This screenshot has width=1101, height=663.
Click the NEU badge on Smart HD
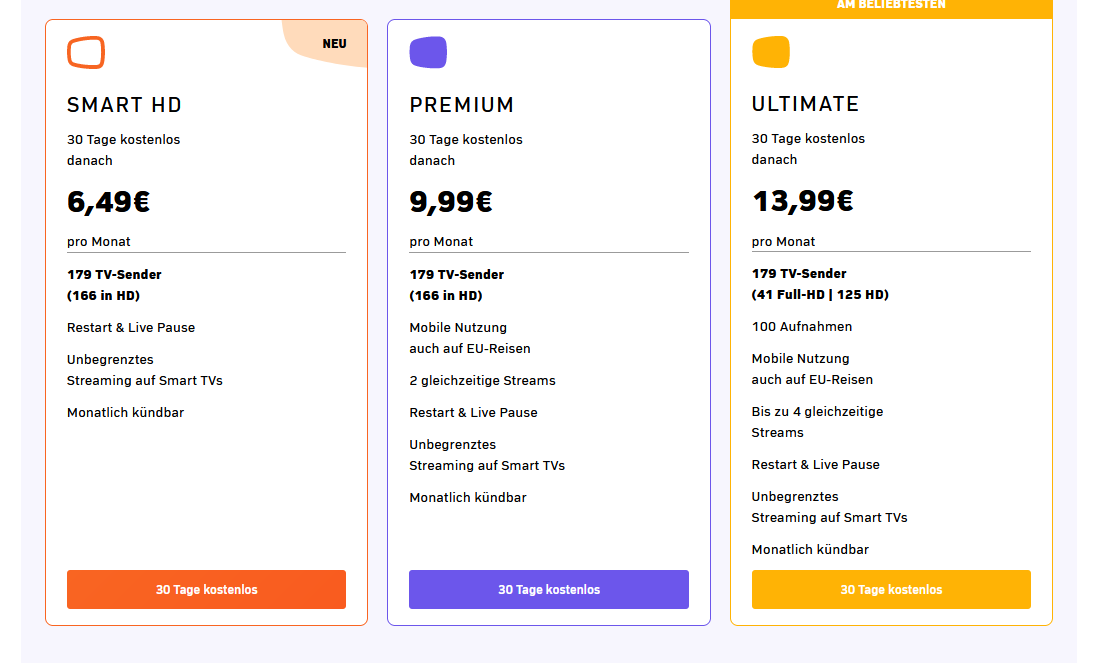coord(334,44)
